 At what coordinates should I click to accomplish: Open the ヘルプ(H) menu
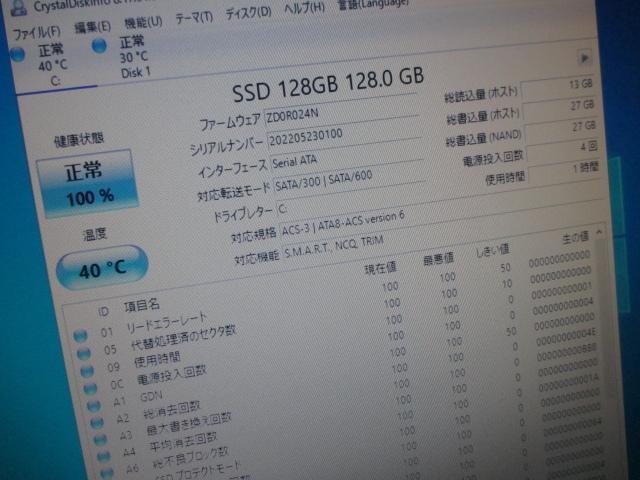click(x=304, y=7)
